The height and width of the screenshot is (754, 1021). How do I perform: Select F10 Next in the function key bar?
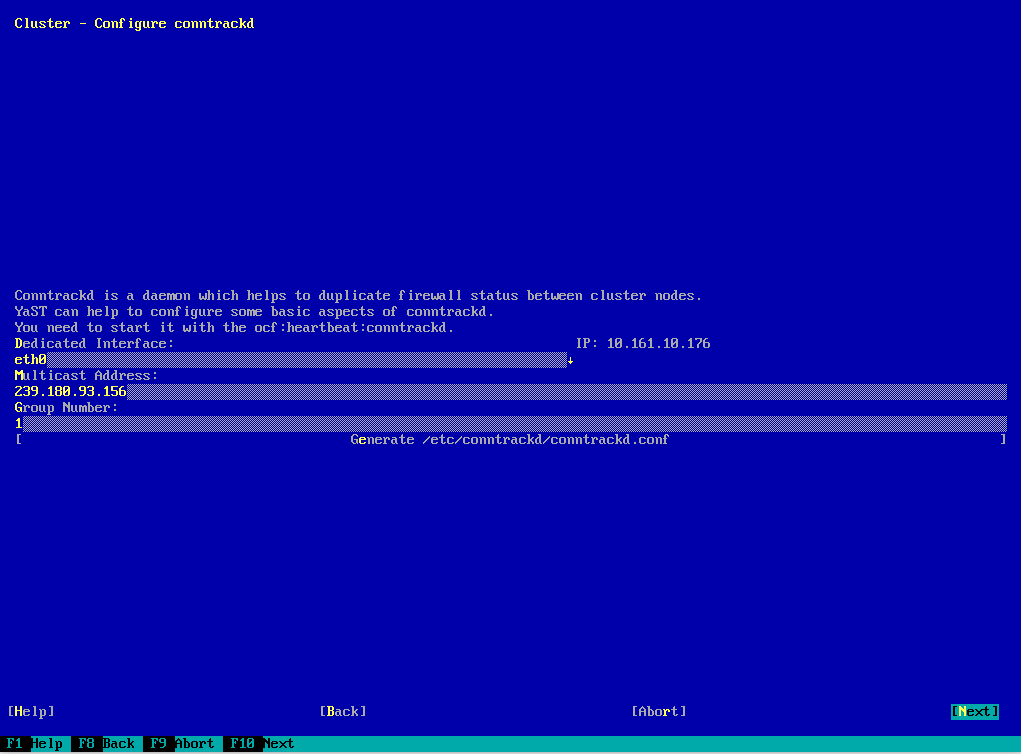click(260, 744)
